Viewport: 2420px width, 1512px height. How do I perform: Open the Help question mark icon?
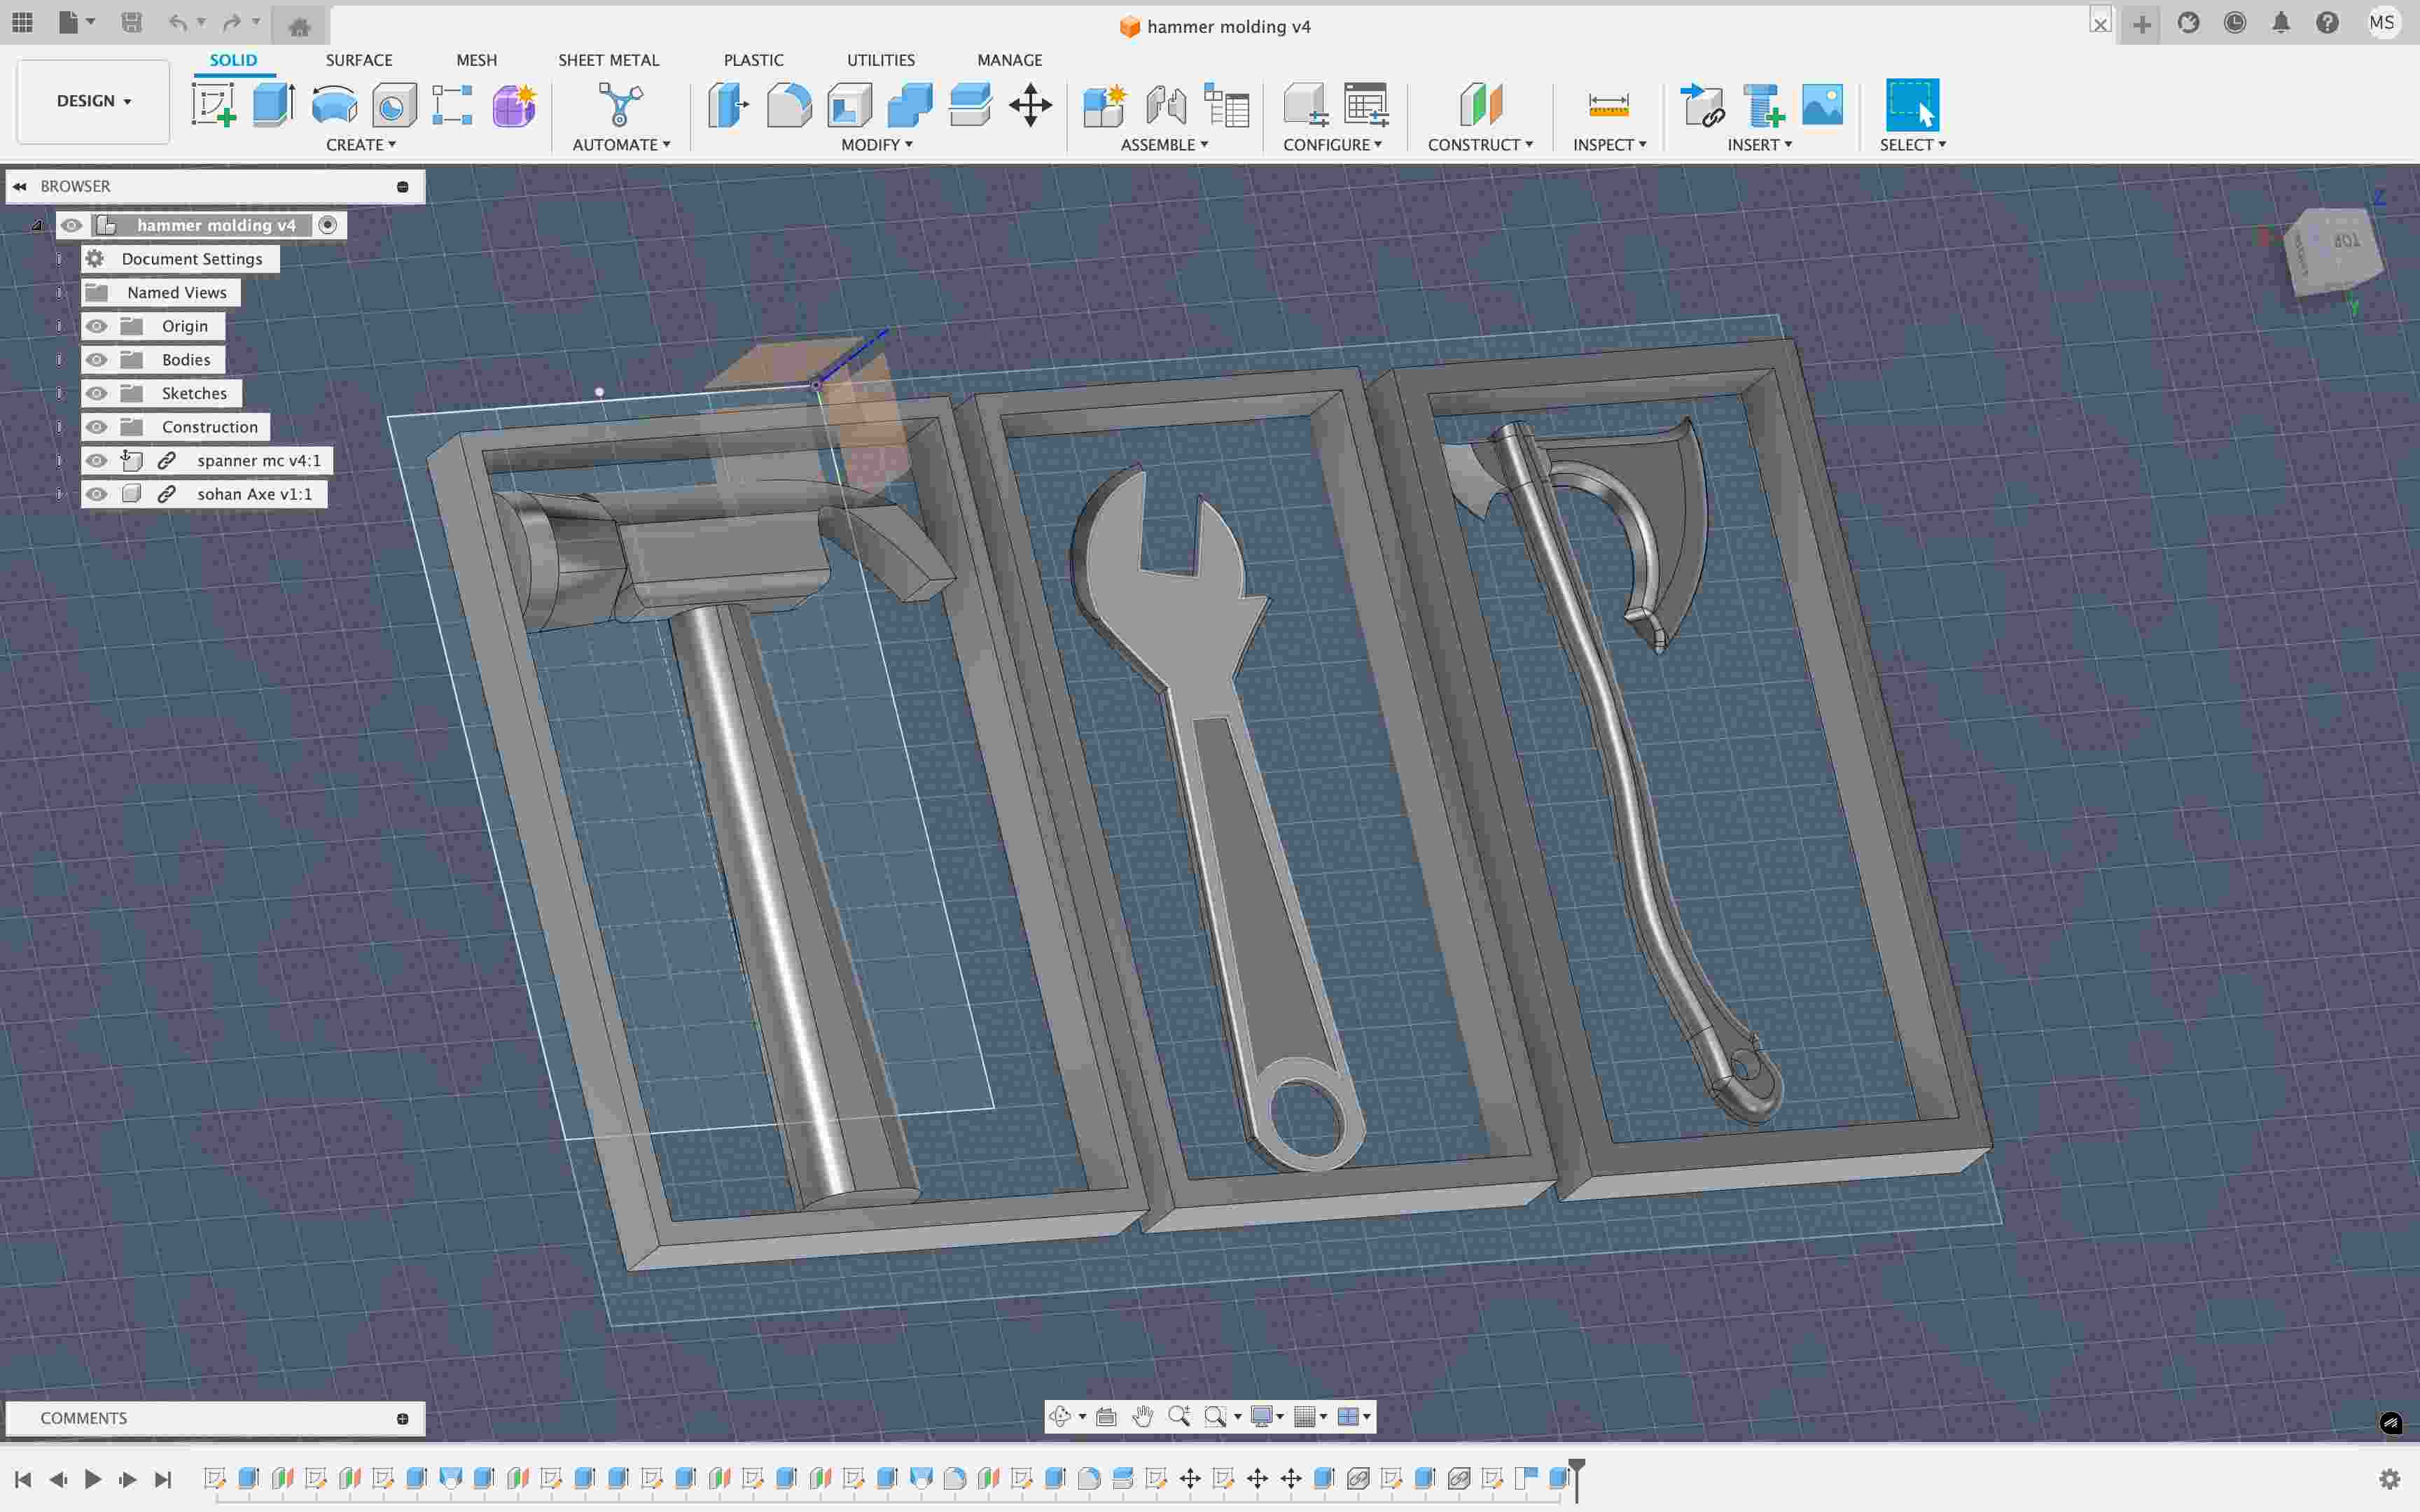click(x=2327, y=23)
